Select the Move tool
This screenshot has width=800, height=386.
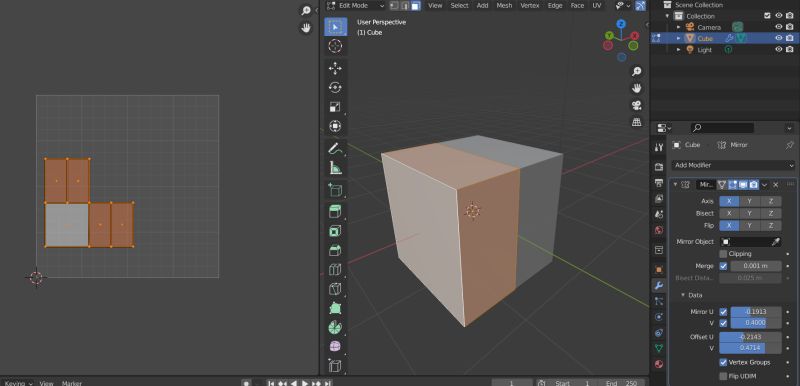[335, 68]
